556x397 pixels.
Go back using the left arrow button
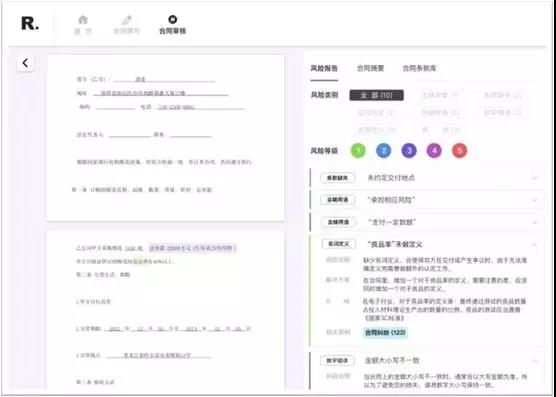tap(25, 63)
